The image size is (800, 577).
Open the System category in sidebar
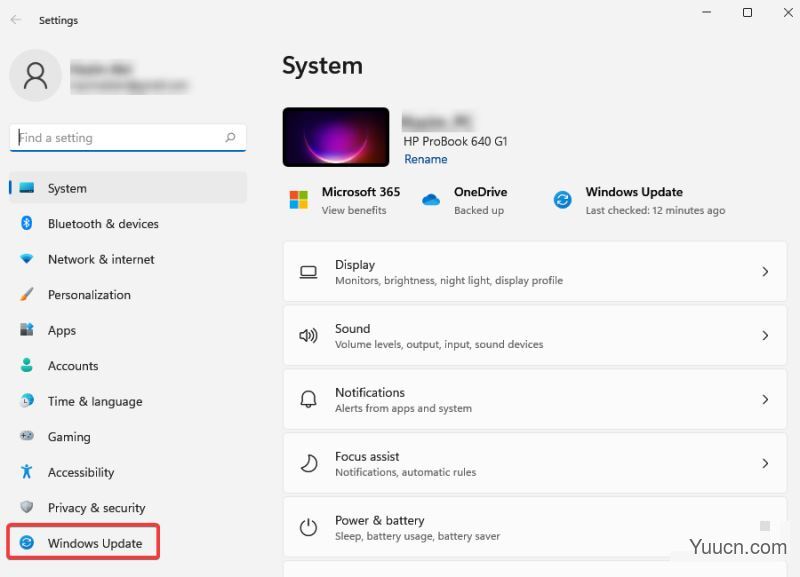tap(128, 188)
